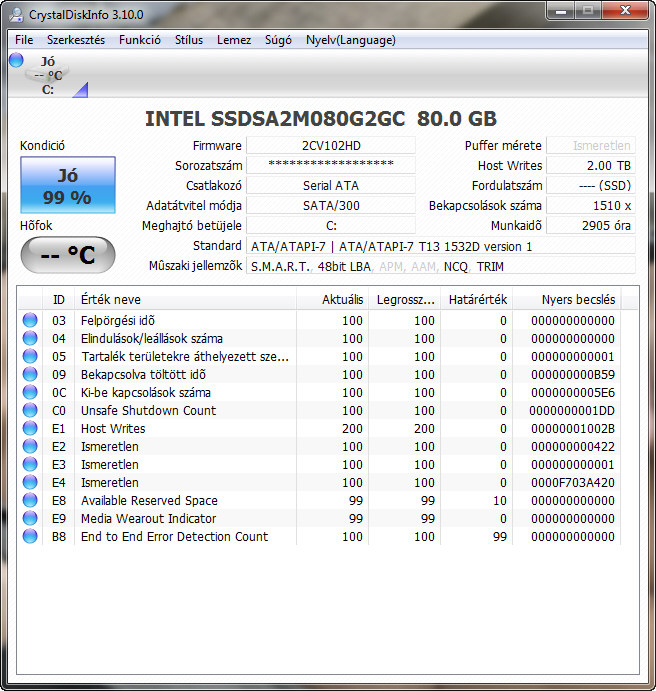Click the Nyers becslés column header

[567, 300]
